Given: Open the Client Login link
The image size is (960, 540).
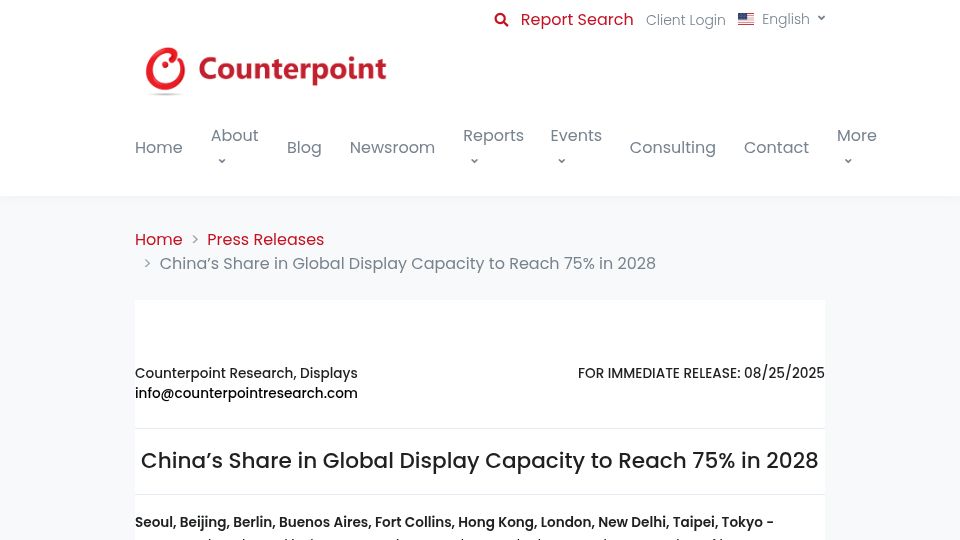Looking at the screenshot, I should [686, 20].
